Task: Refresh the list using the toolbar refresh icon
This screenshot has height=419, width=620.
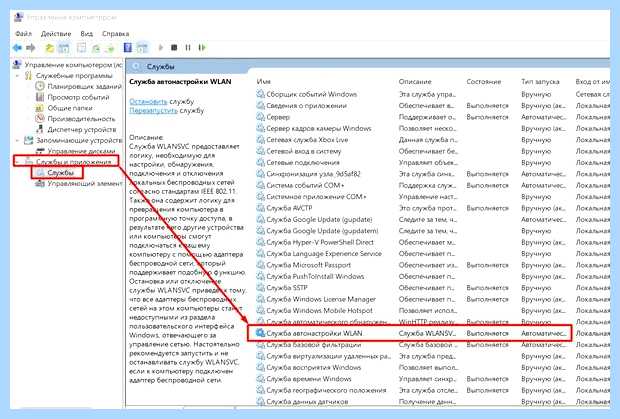Action: pyautogui.click(x=96, y=48)
